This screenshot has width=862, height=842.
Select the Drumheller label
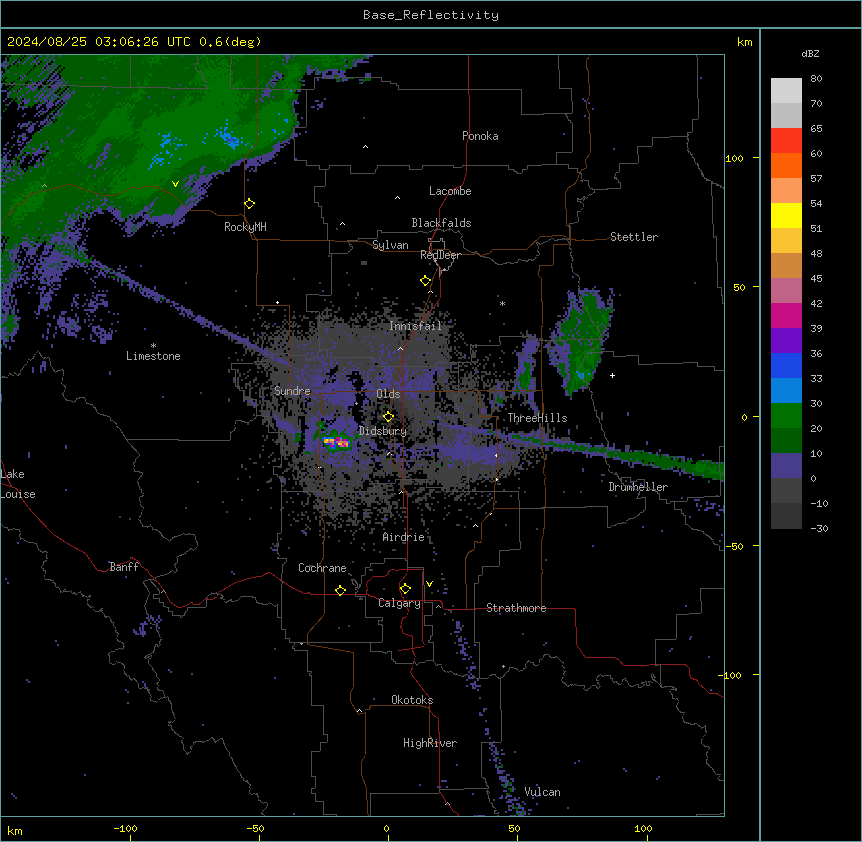click(x=638, y=487)
